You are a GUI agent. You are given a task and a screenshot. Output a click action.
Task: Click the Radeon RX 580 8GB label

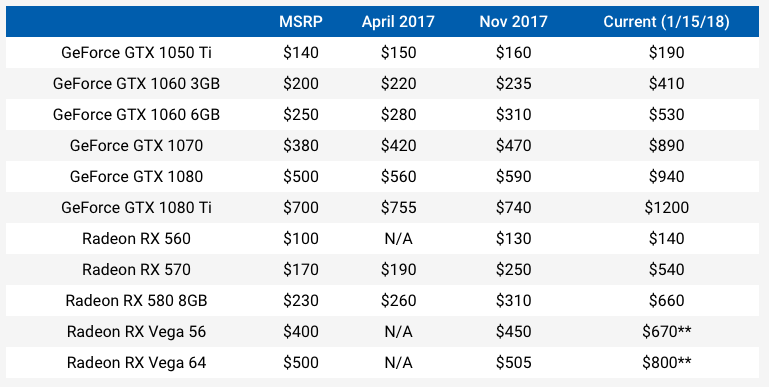tap(136, 300)
